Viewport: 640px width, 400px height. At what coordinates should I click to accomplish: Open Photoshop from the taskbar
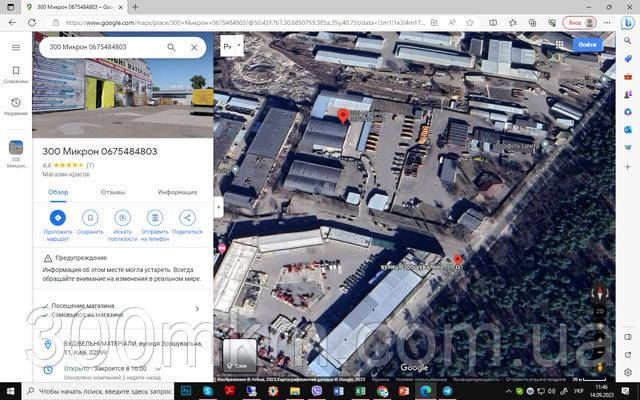186,391
